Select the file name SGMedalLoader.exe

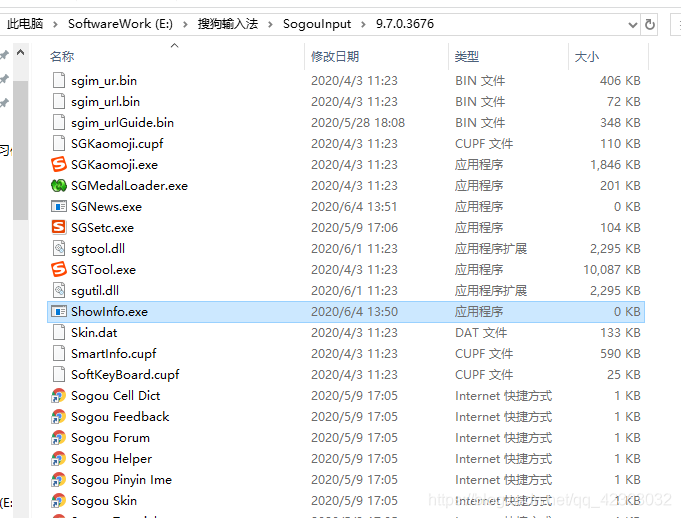pyautogui.click(x=129, y=185)
